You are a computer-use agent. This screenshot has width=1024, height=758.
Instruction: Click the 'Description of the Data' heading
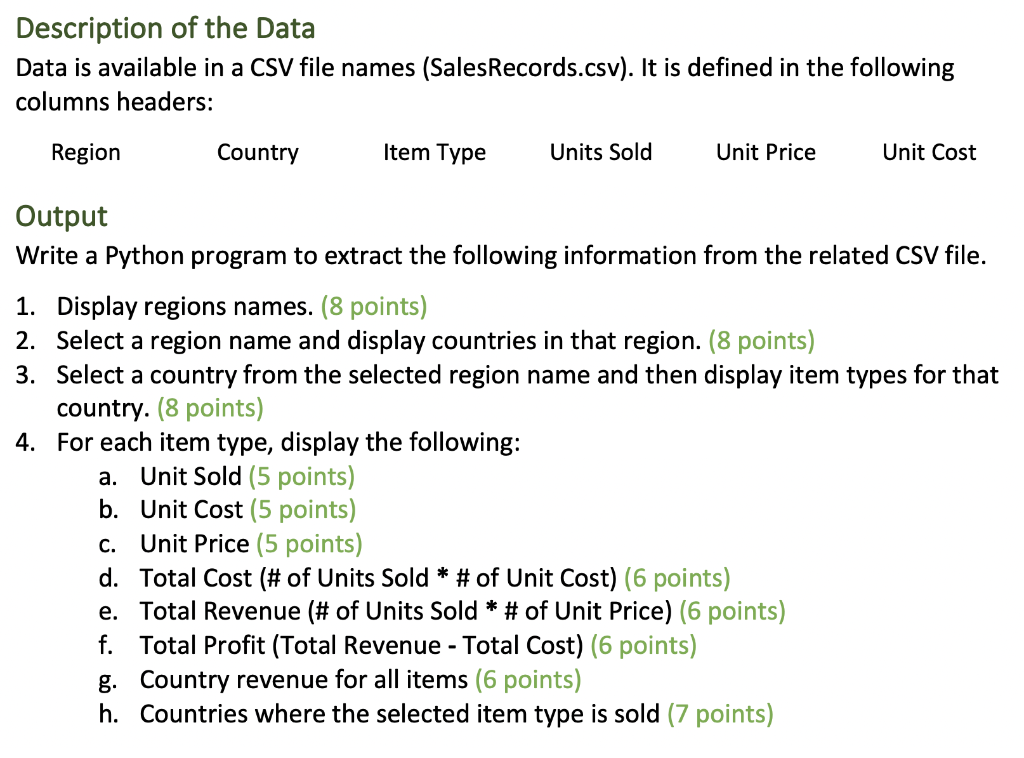pos(165,29)
